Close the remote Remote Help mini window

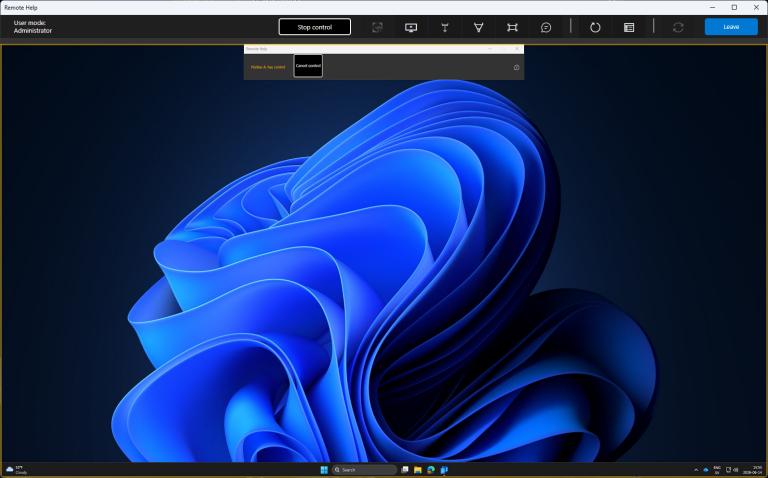point(517,49)
